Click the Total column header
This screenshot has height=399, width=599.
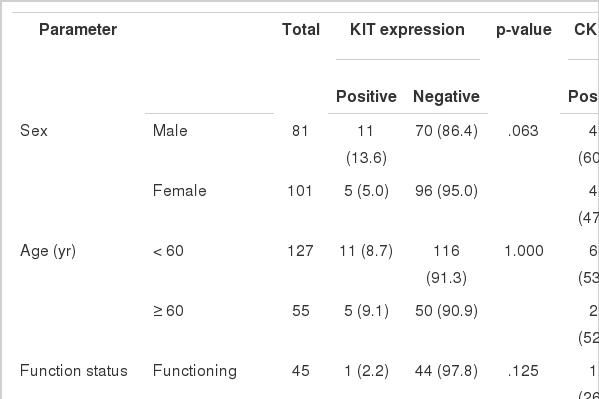tap(301, 30)
